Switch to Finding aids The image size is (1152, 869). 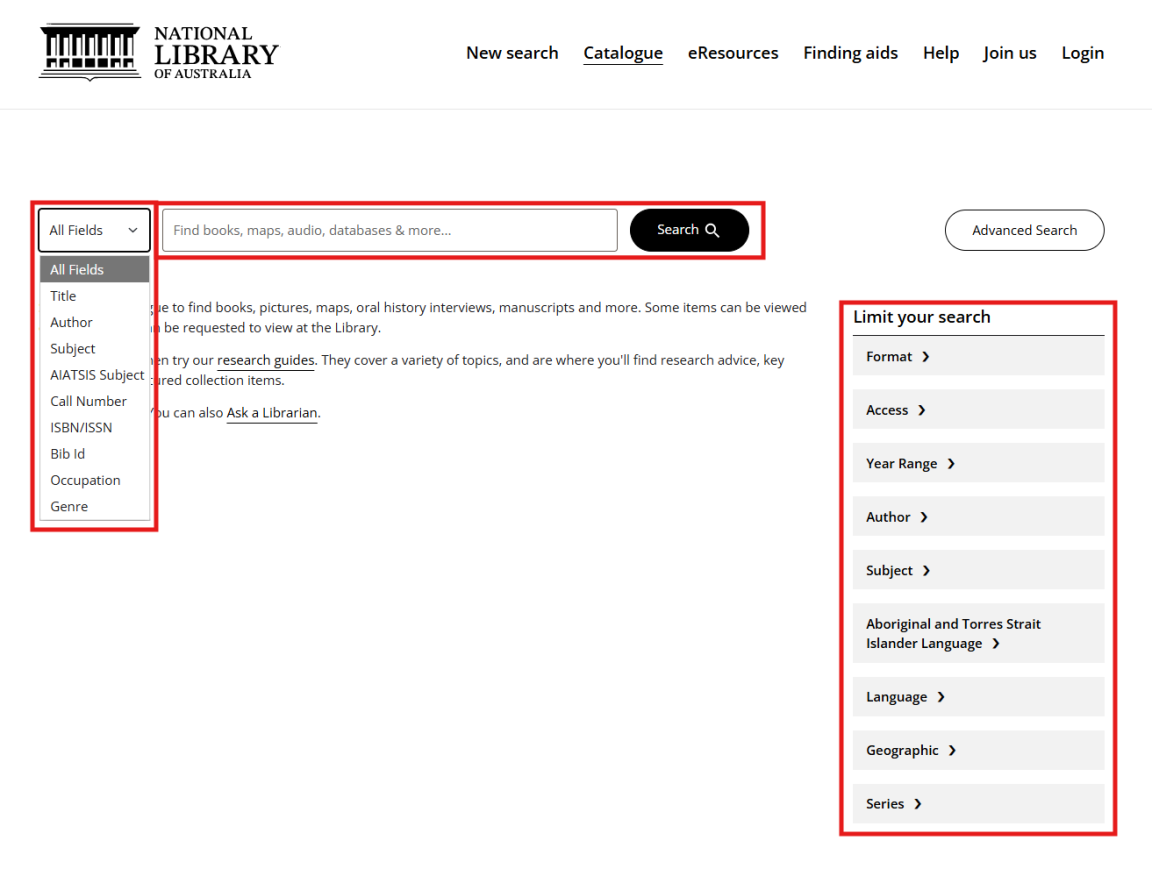(x=850, y=52)
